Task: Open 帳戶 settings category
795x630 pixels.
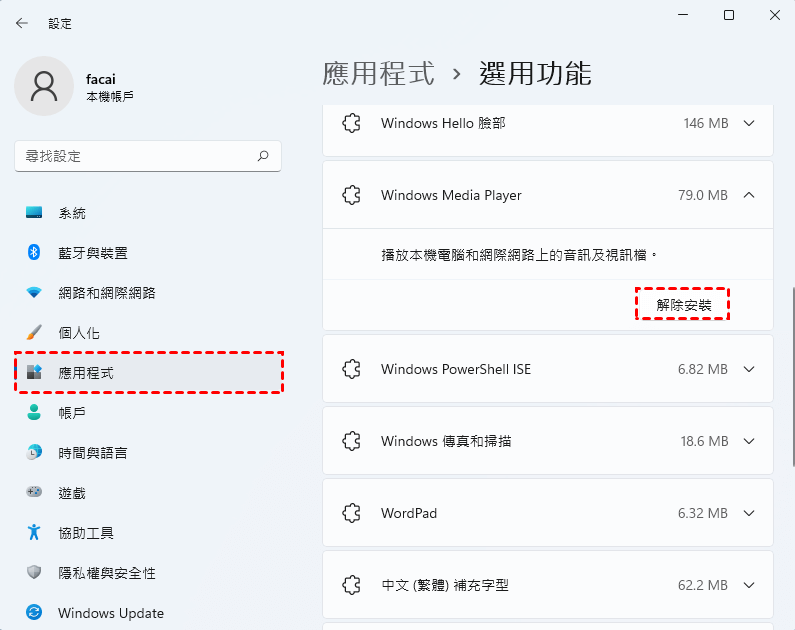Action: click(x=148, y=413)
